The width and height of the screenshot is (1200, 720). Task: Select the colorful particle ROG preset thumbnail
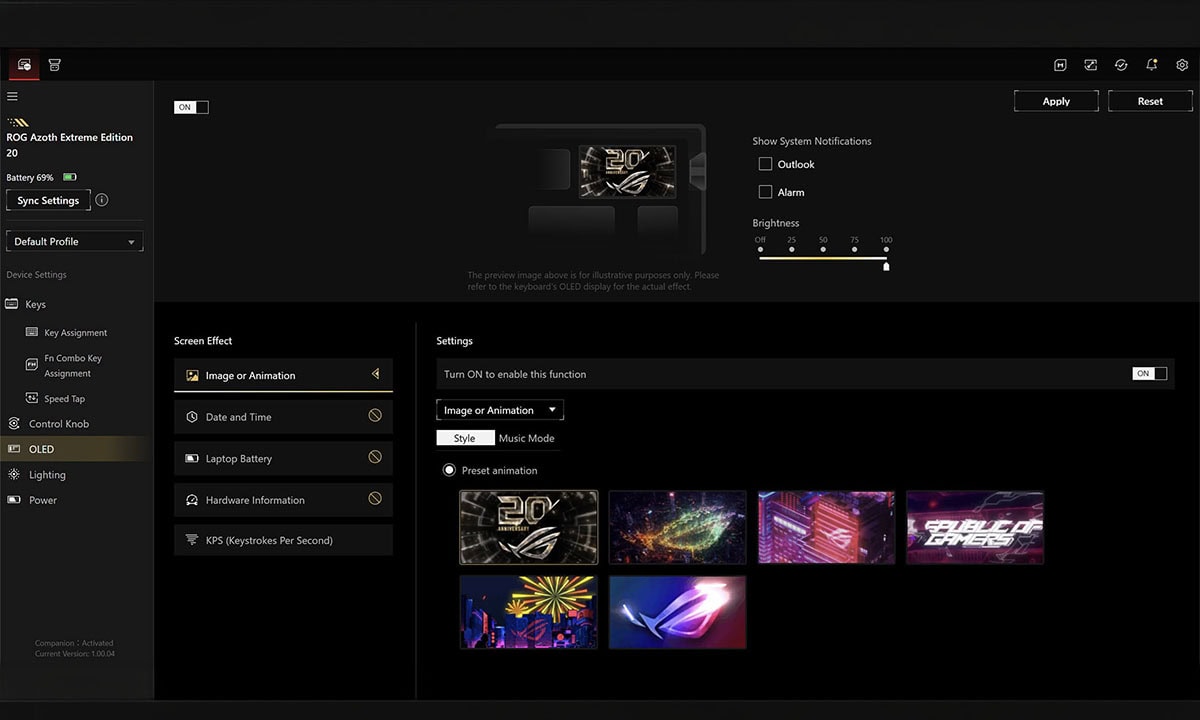tap(678, 527)
